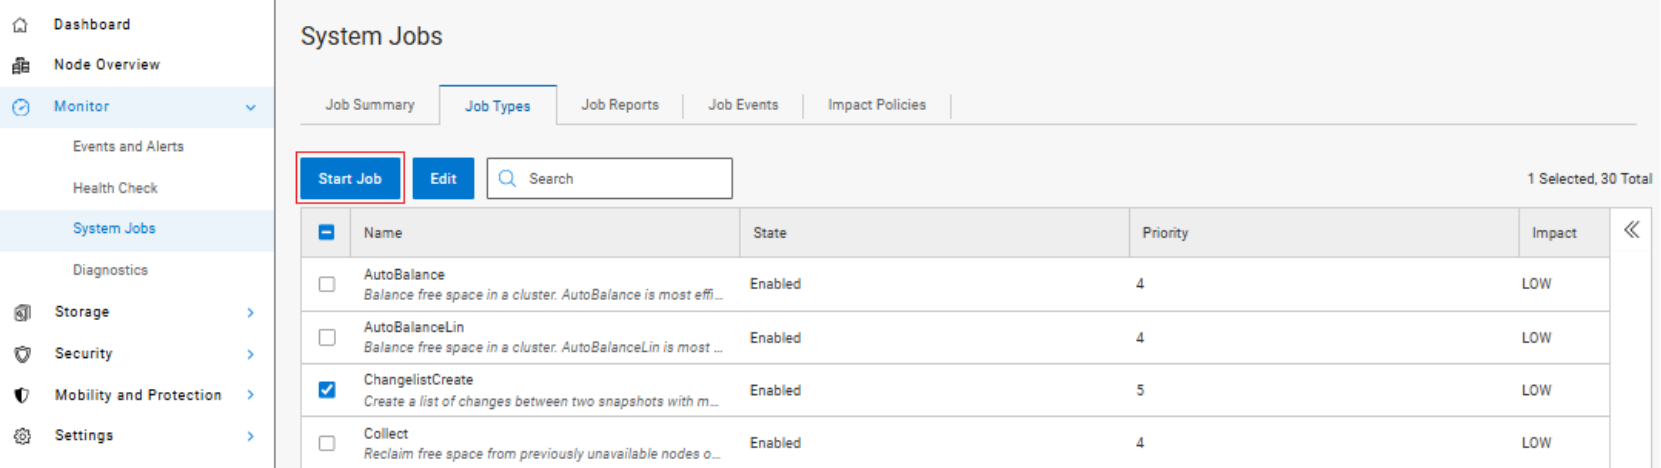
Task: Expand the Security menu chevron
Action: pos(251,354)
